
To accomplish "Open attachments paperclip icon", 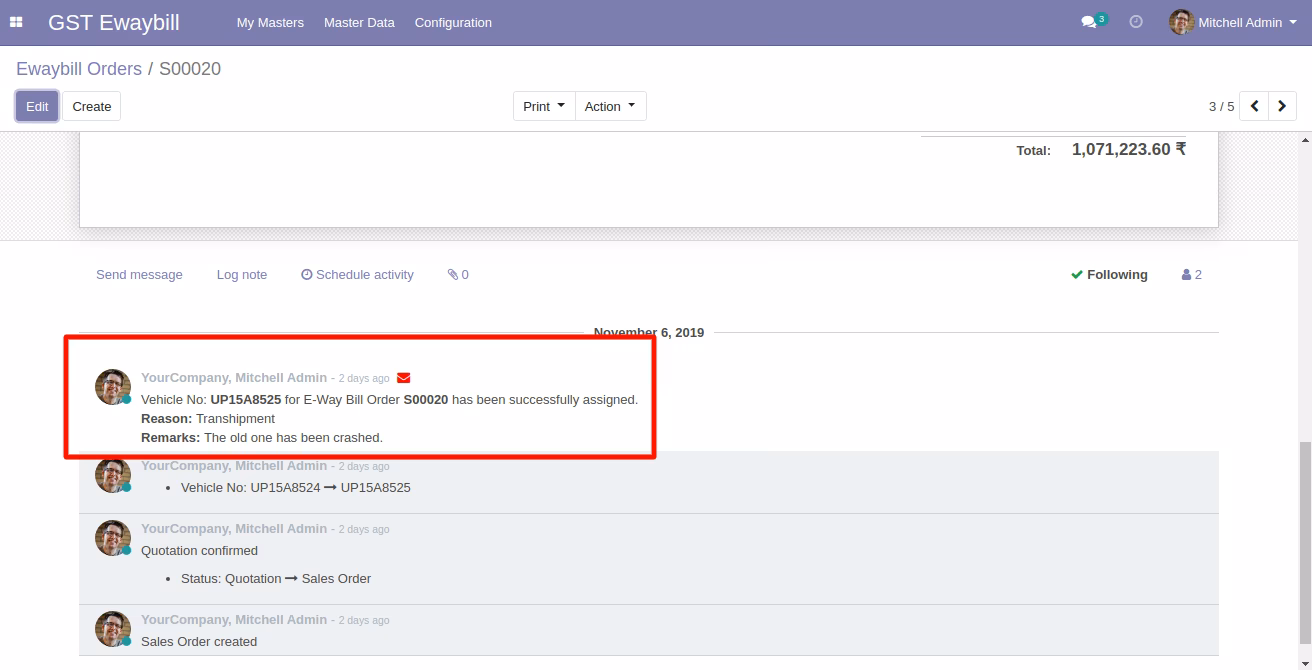I will pos(458,274).
